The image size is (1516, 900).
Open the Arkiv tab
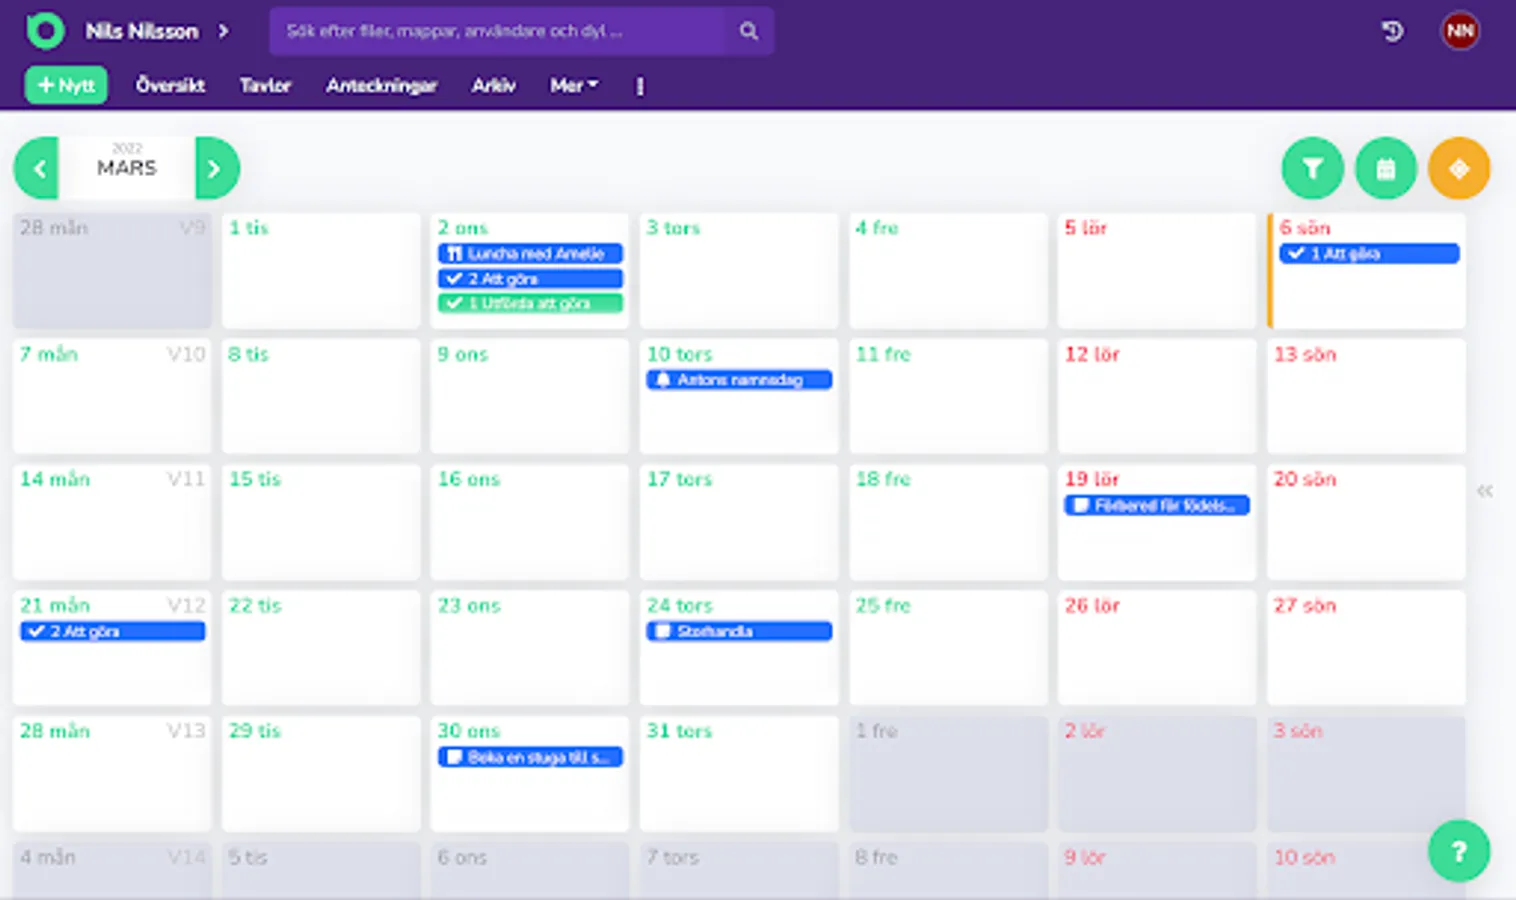point(493,86)
